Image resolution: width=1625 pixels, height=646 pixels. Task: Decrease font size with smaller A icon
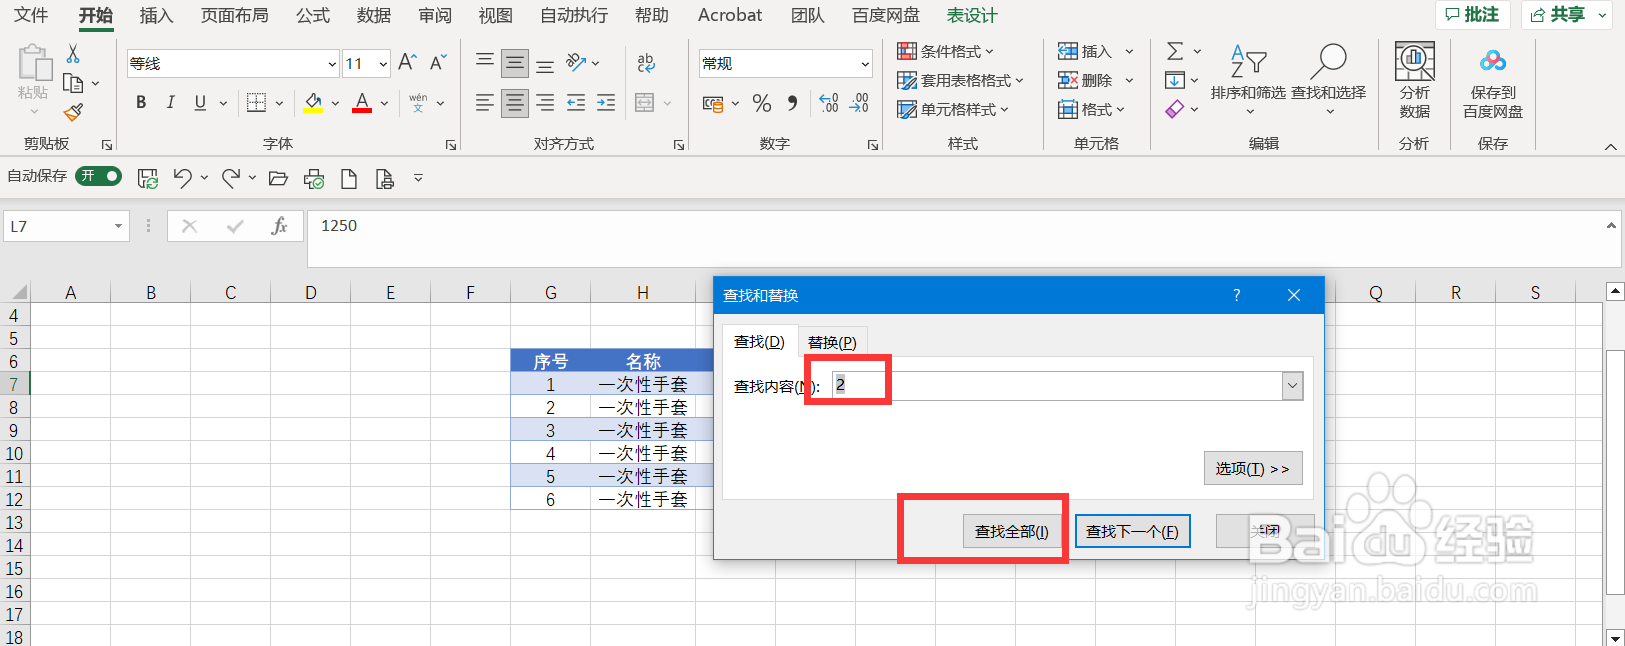coord(438,63)
